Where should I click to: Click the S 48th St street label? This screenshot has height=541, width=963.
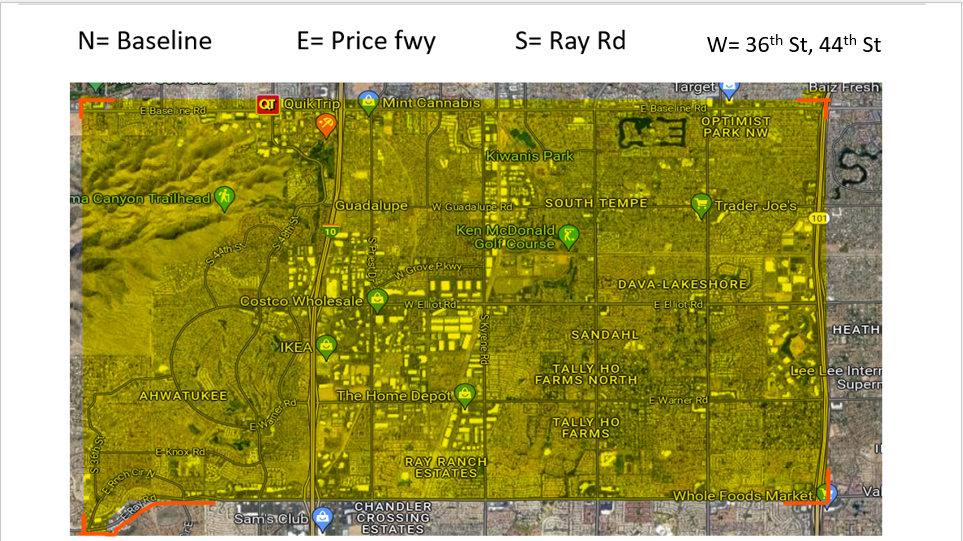tap(286, 233)
